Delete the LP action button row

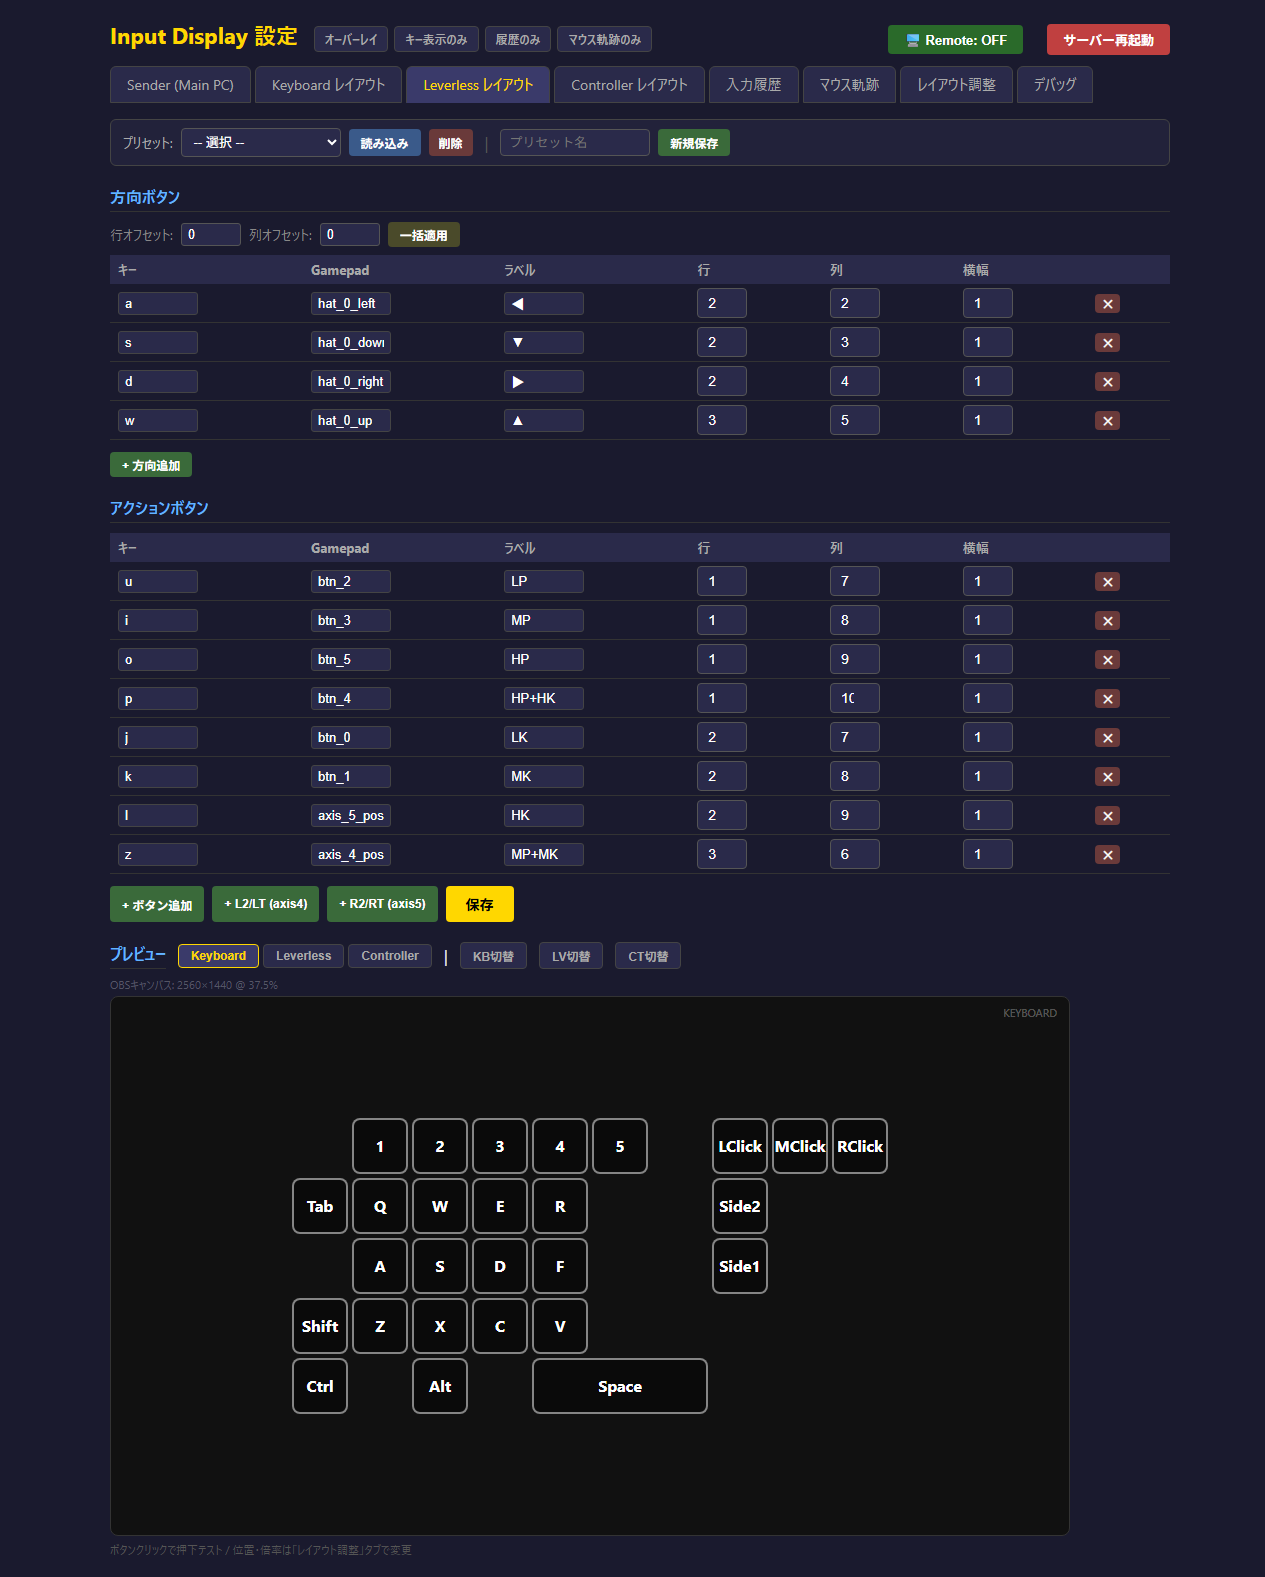pyautogui.click(x=1107, y=582)
